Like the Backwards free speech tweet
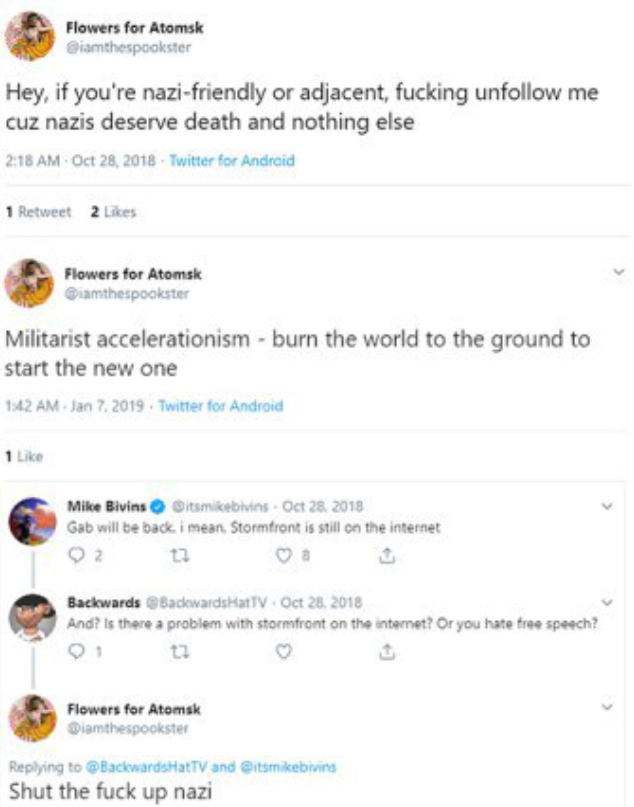The image size is (634, 807). tap(284, 652)
